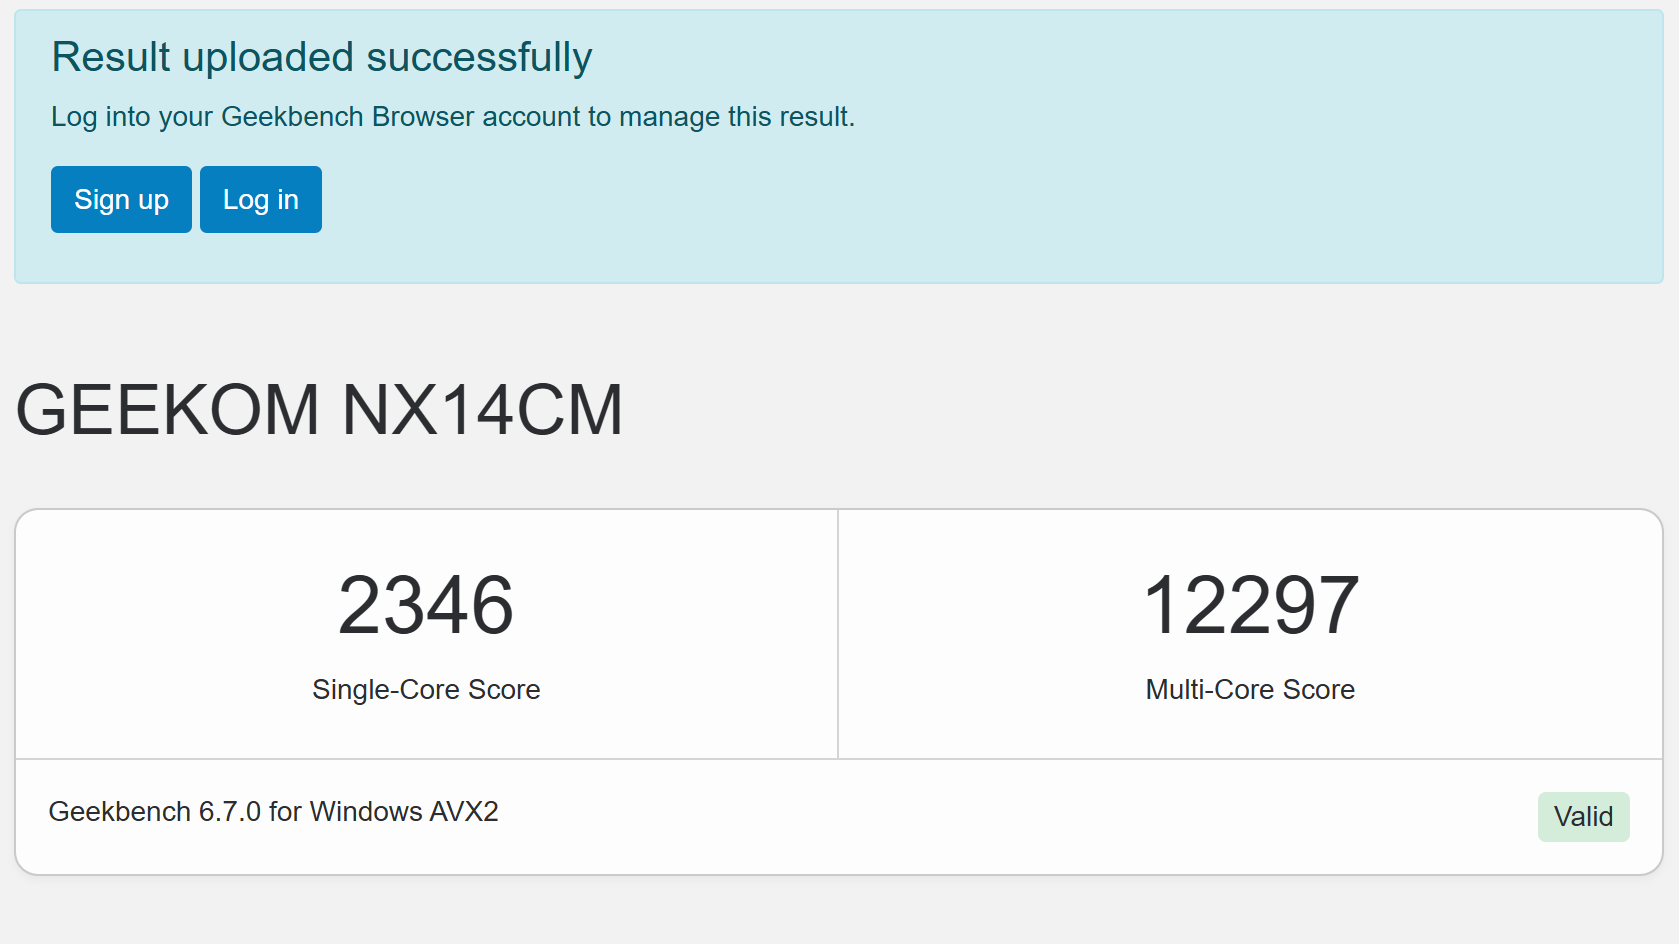The height and width of the screenshot is (944, 1679).
Task: Click the GEEKOM NX14CM heading
Action: pyautogui.click(x=320, y=410)
